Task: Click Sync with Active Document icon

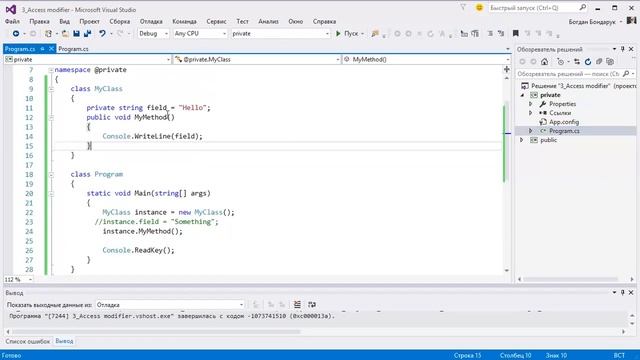Action: click(577, 62)
